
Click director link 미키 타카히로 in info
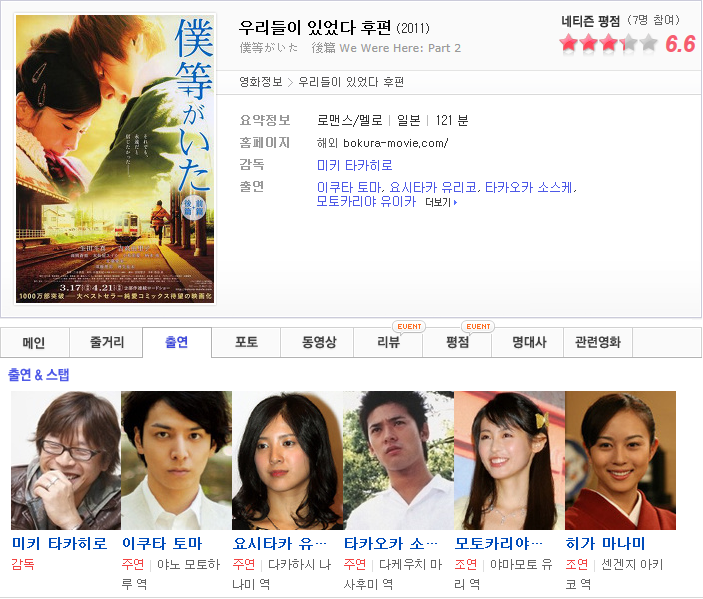pos(354,165)
